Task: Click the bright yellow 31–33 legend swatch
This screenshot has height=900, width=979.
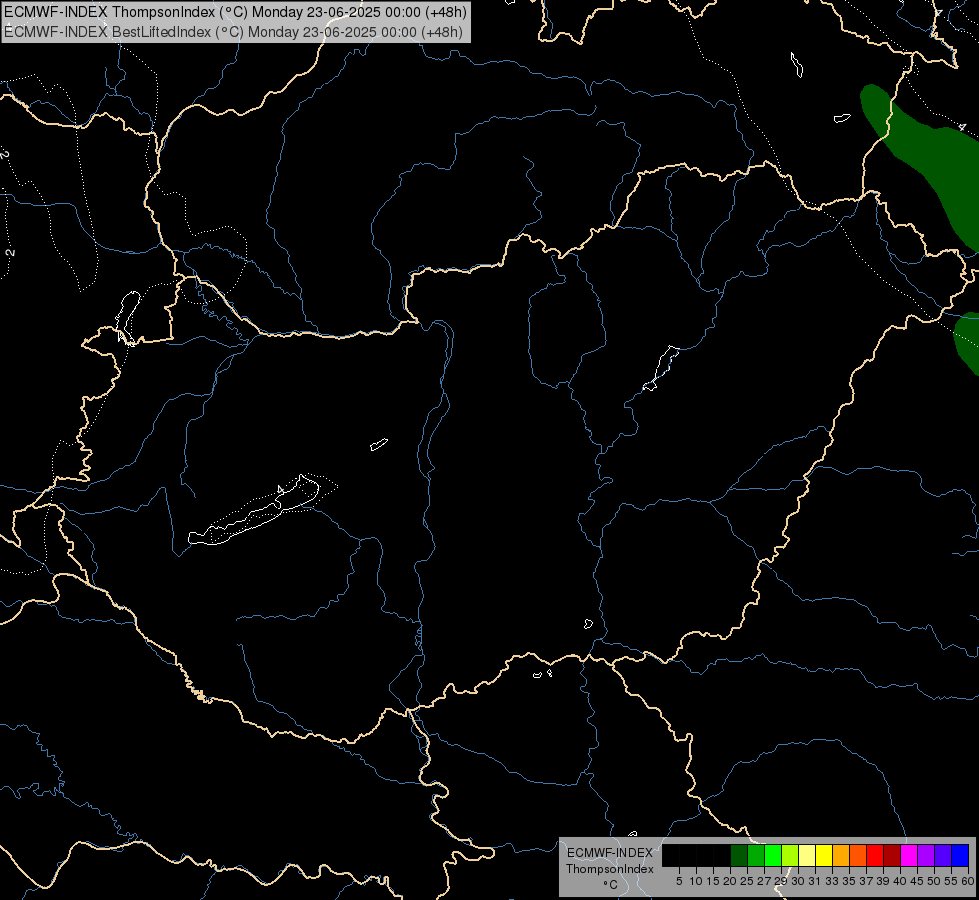Action: pos(824,856)
